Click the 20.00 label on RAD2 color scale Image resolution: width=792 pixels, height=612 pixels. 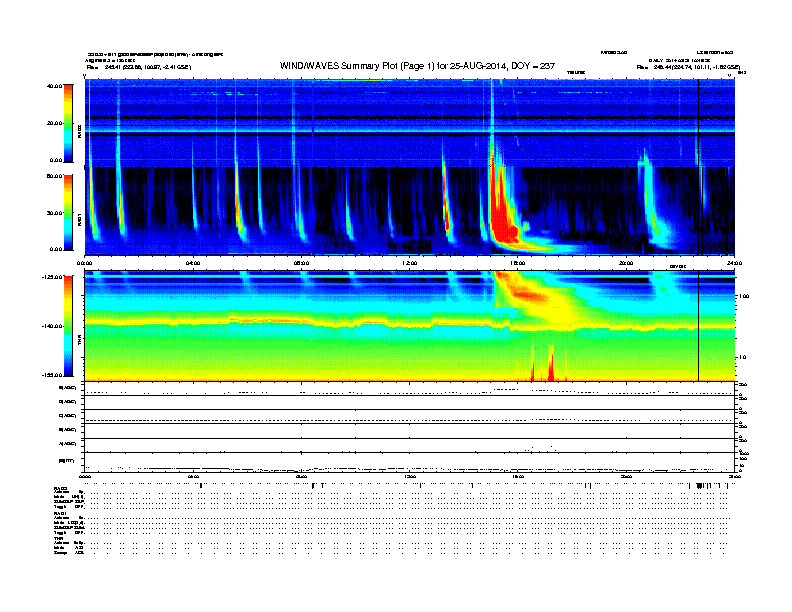pos(54,123)
